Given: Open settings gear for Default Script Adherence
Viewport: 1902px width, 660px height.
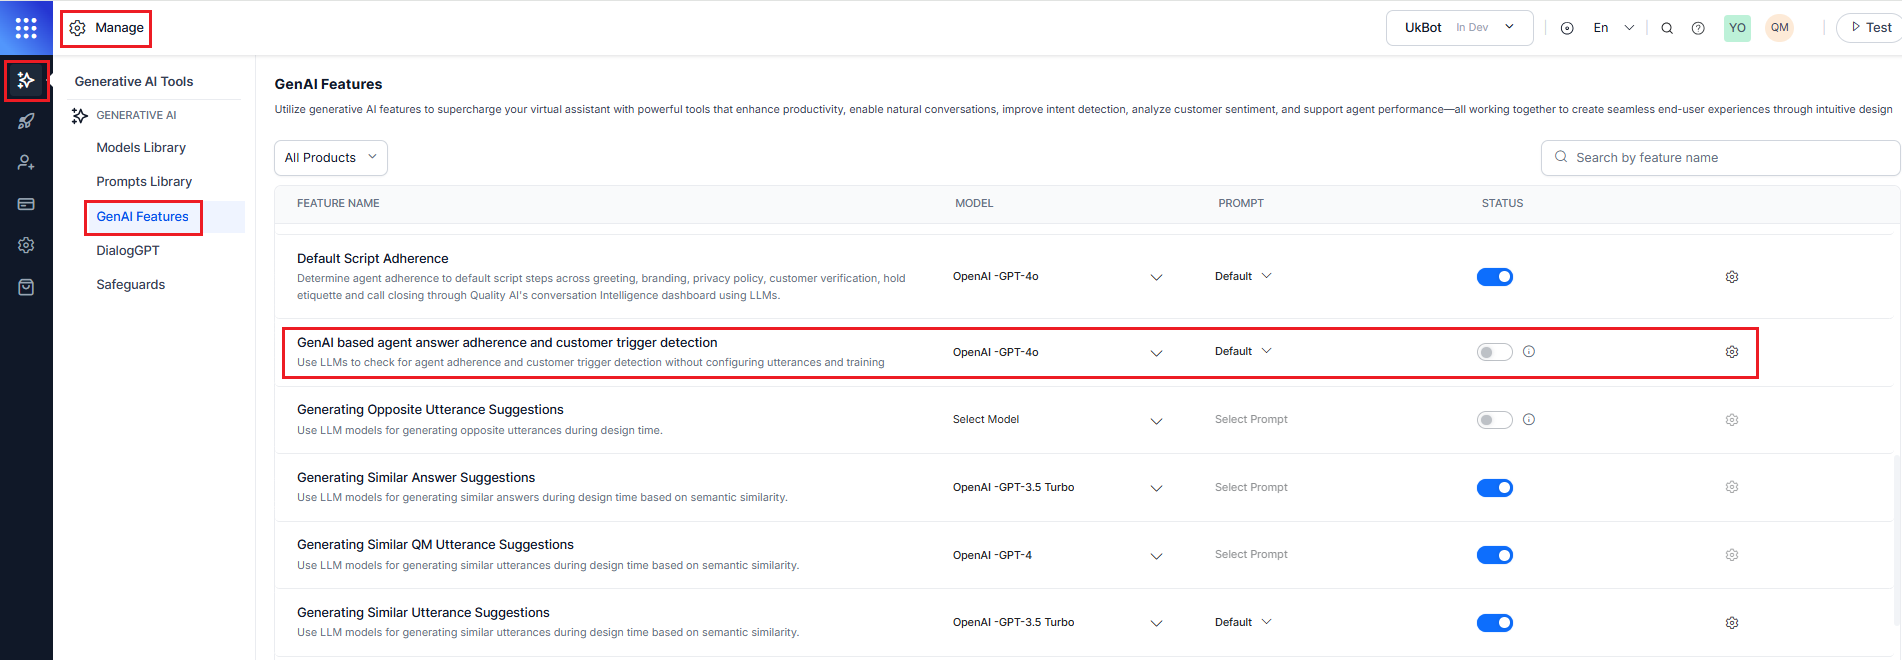Looking at the screenshot, I should [1732, 277].
